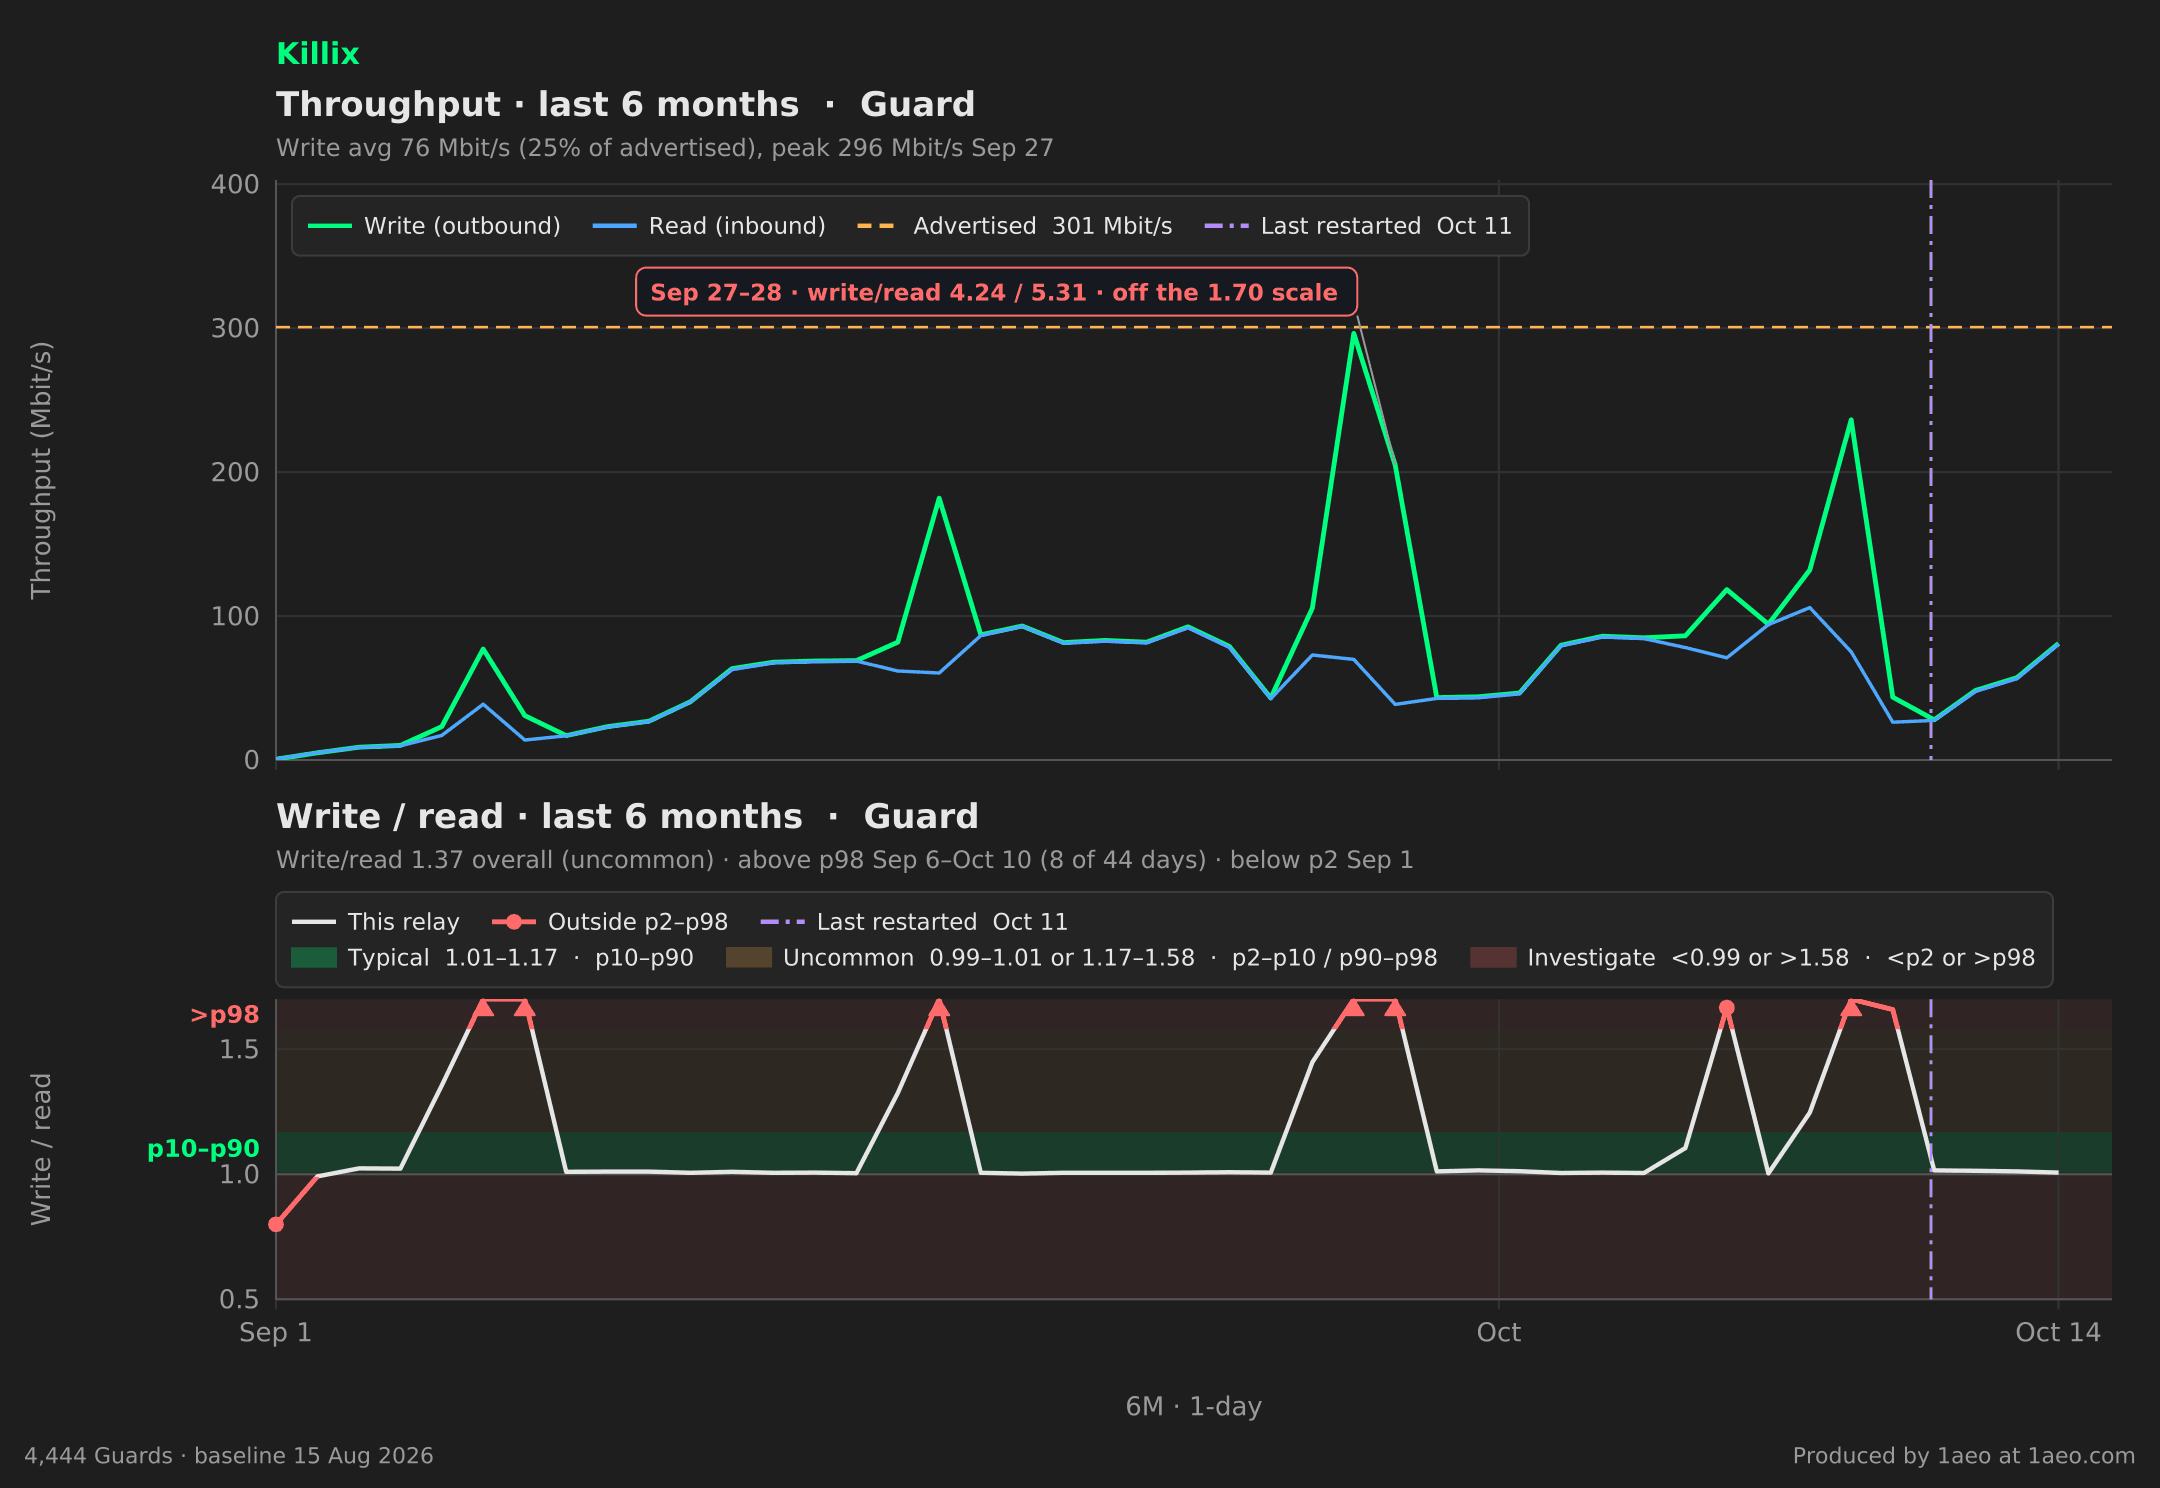Click the 400 tick on throughput axis
Screen dimensions: 2160x1488
[235, 185]
